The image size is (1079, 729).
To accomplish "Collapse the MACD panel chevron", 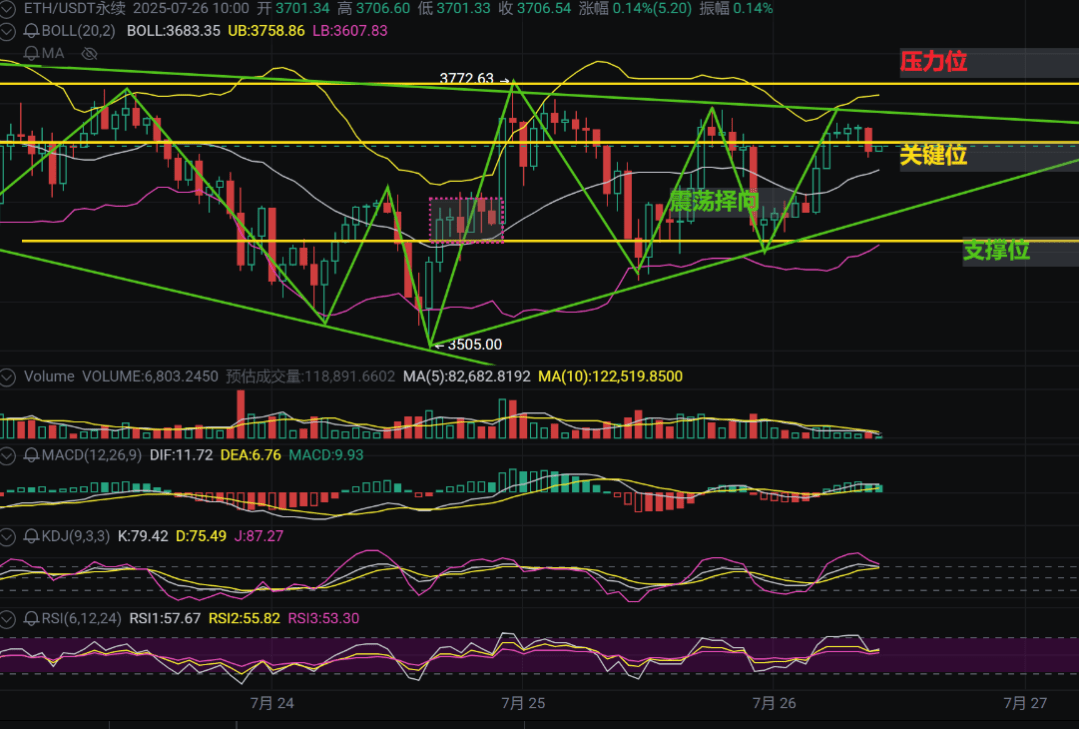I will (7, 455).
